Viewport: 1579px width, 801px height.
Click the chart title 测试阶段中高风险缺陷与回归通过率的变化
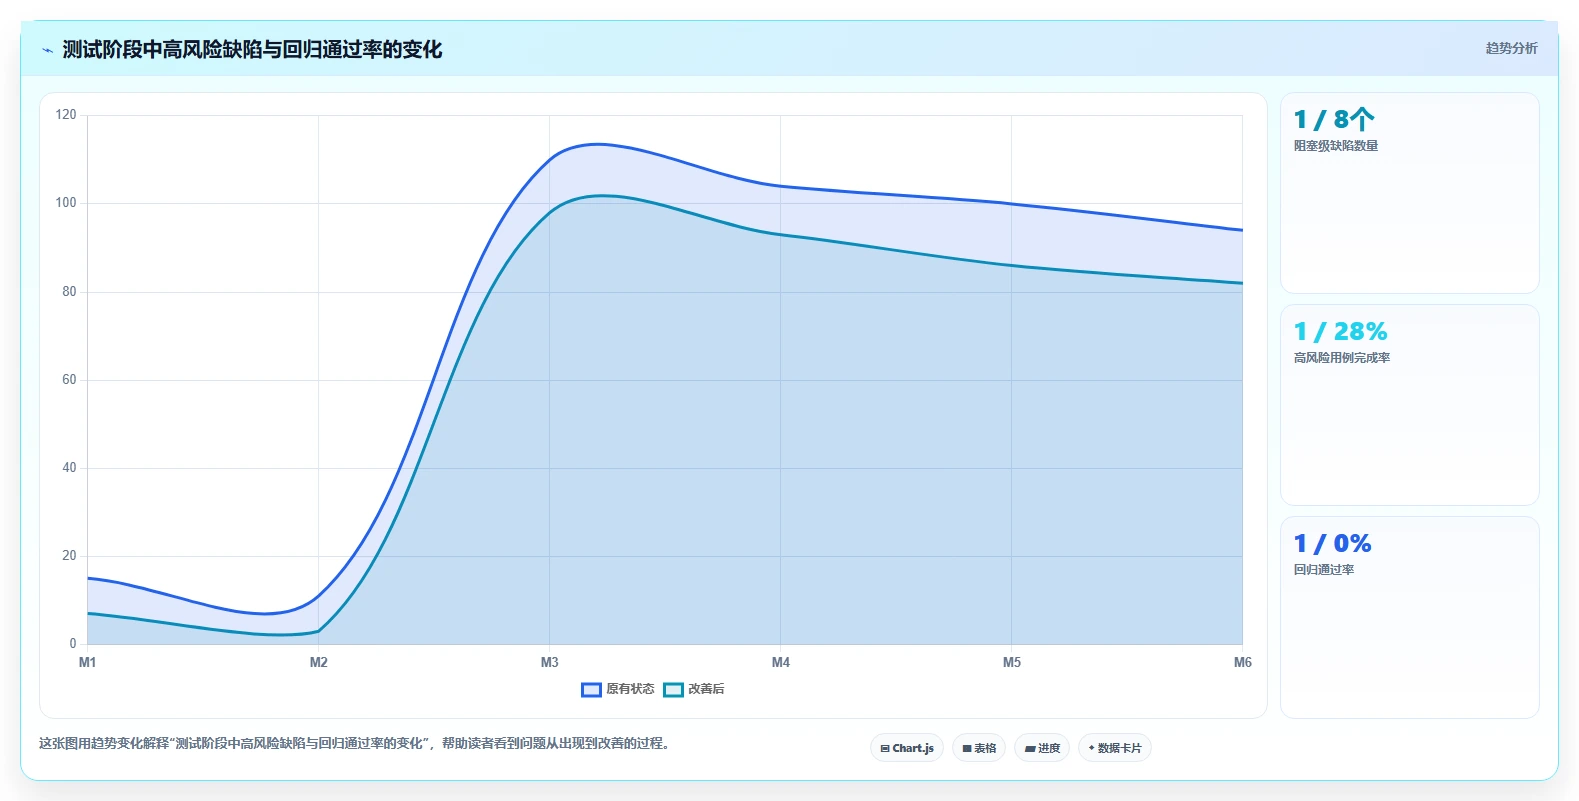tap(252, 49)
